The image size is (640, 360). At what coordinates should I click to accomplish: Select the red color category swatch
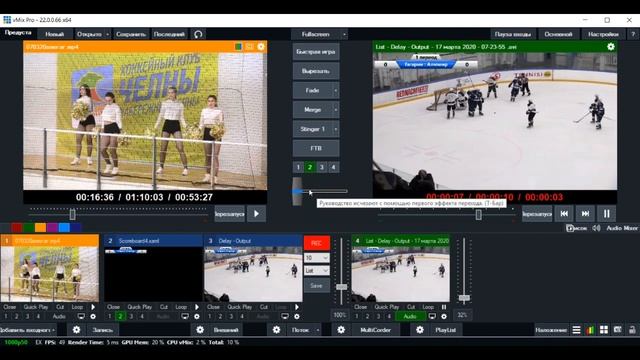(17, 227)
